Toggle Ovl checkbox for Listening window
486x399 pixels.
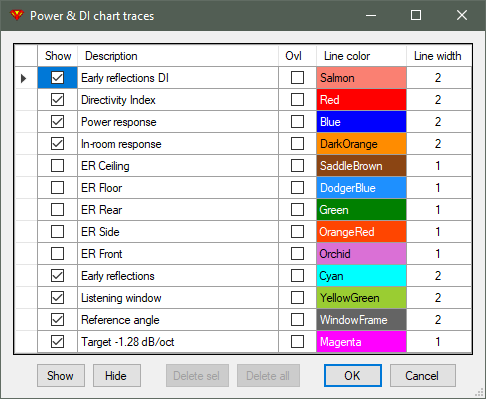[297, 298]
